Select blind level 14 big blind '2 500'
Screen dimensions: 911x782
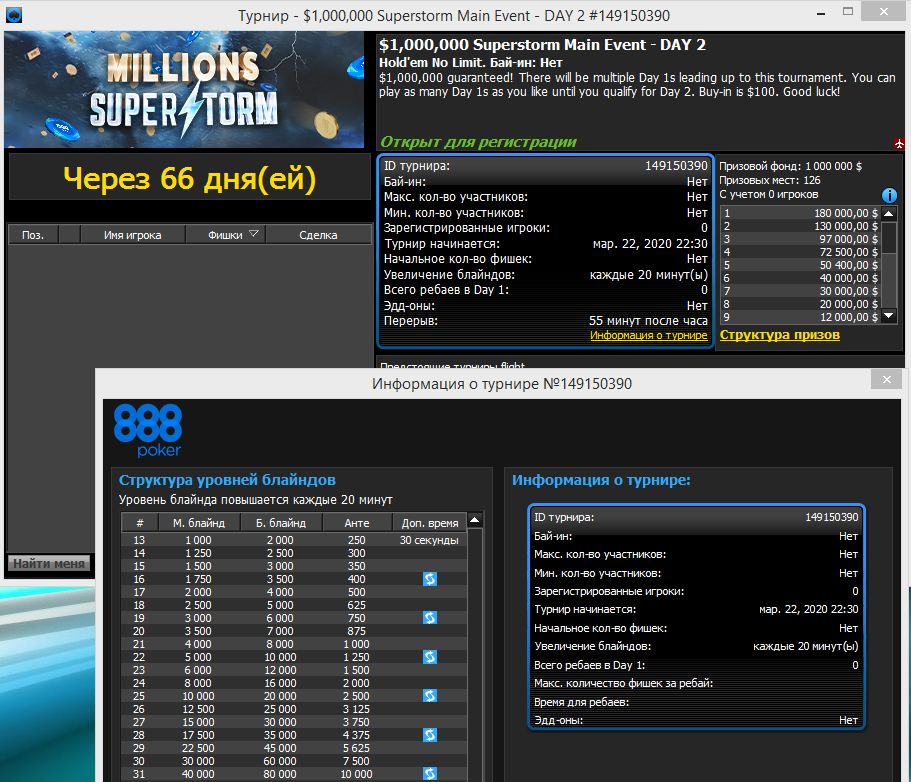pos(280,553)
